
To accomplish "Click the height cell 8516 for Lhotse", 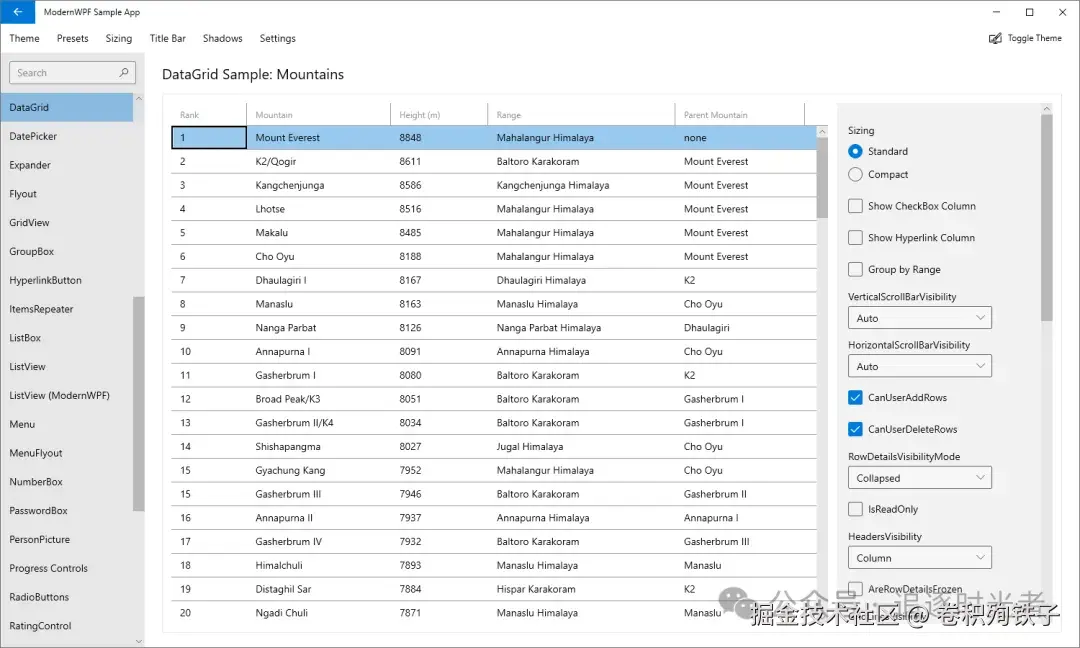I will click(x=439, y=209).
